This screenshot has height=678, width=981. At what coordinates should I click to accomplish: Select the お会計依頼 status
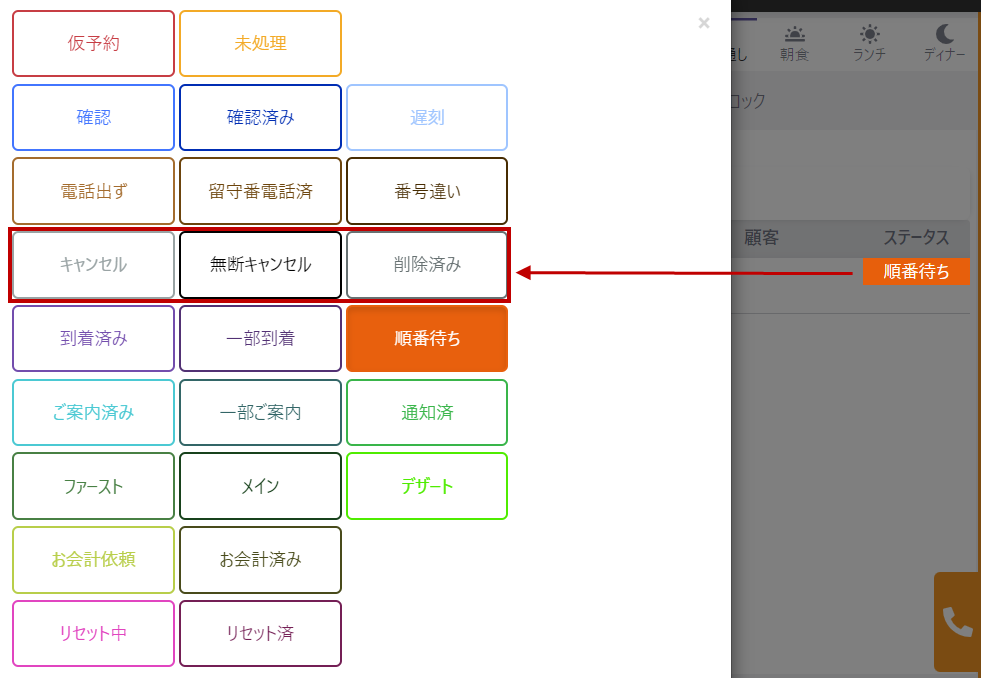point(93,560)
